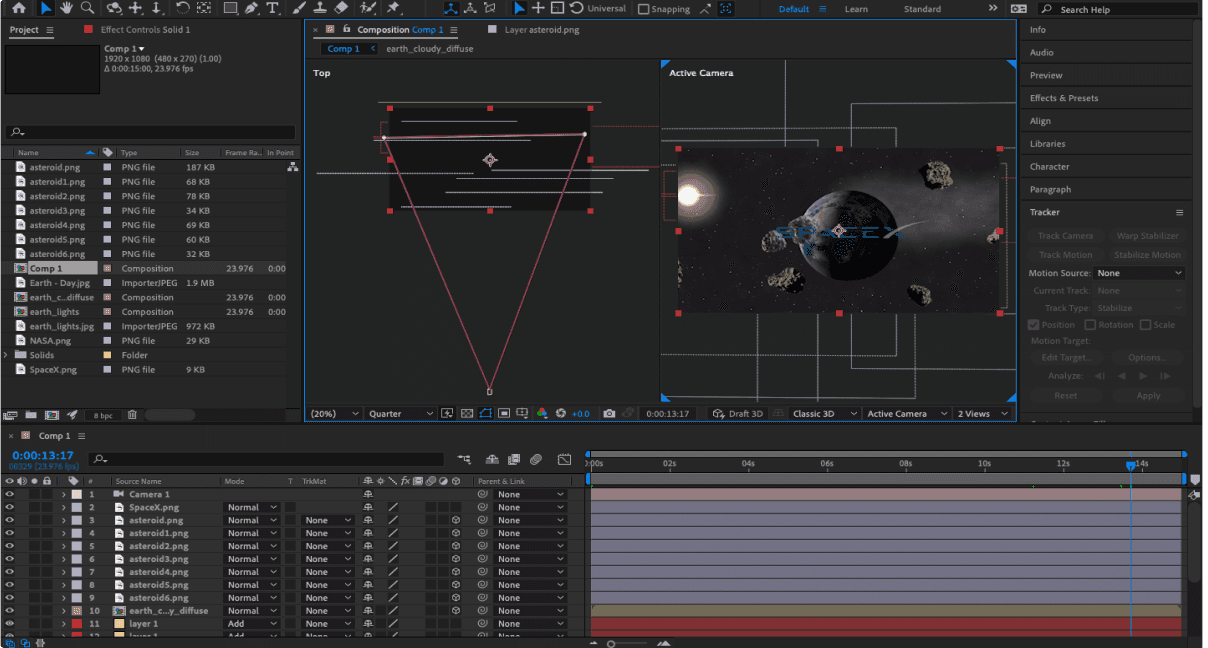Switch to the Learn workspace
Image resolution: width=1208 pixels, height=648 pixels.
[856, 9]
